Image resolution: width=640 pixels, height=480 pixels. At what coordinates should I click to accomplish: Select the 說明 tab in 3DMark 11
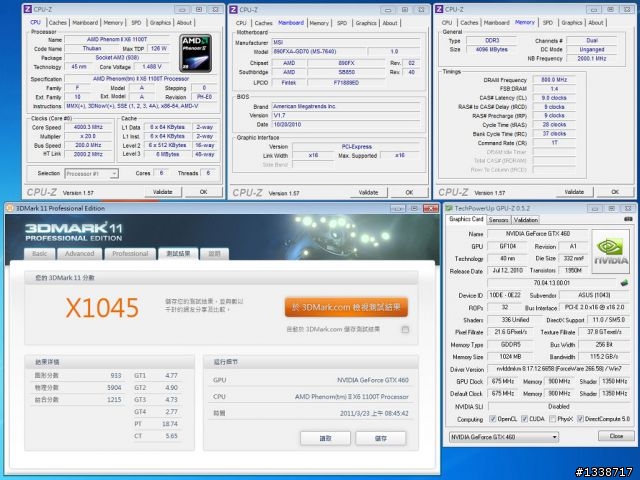(x=214, y=253)
